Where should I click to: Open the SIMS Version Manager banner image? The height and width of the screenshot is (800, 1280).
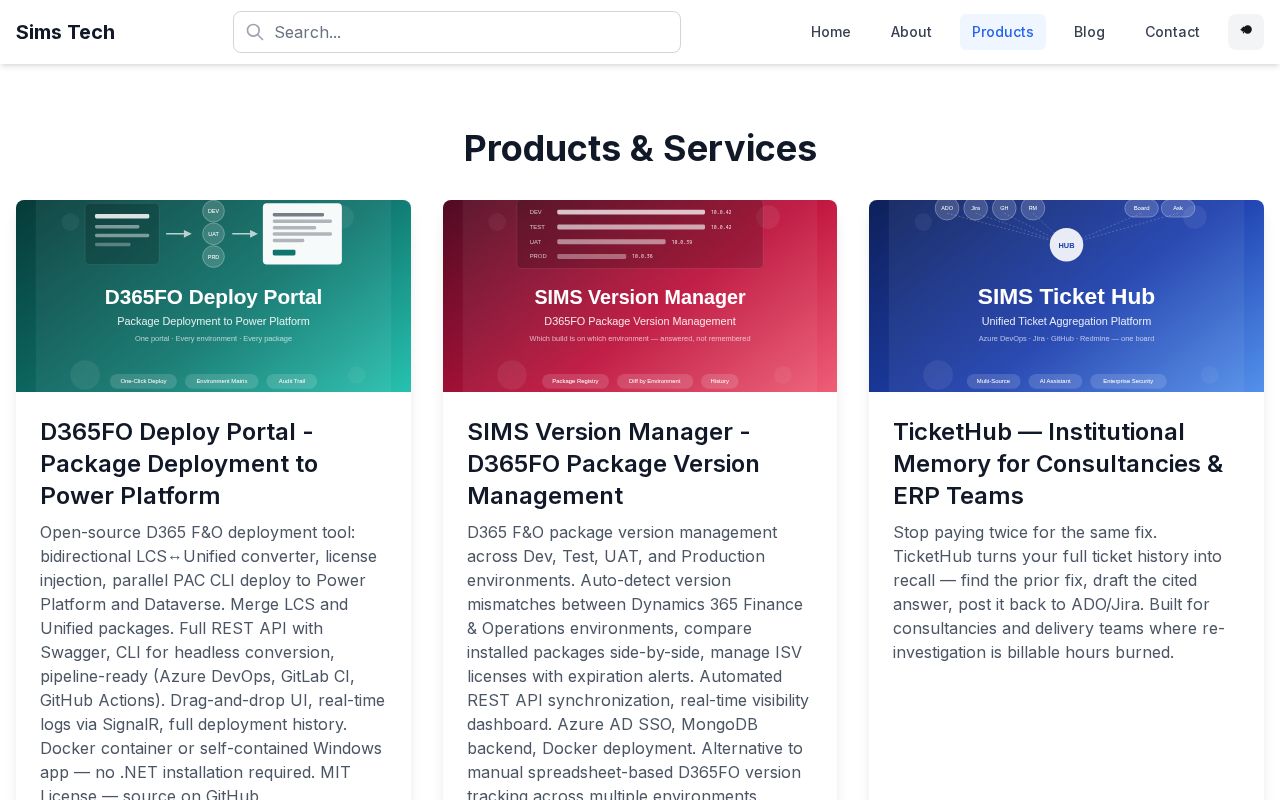pos(640,296)
